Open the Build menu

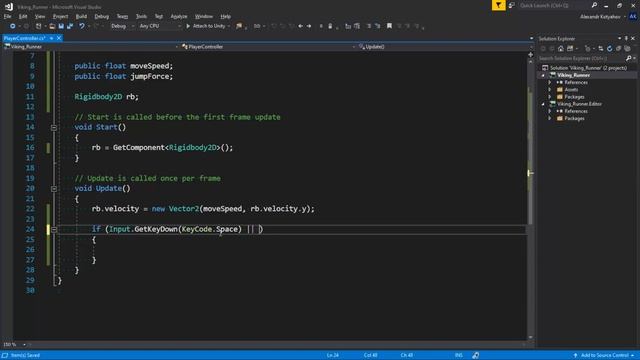(x=81, y=16)
